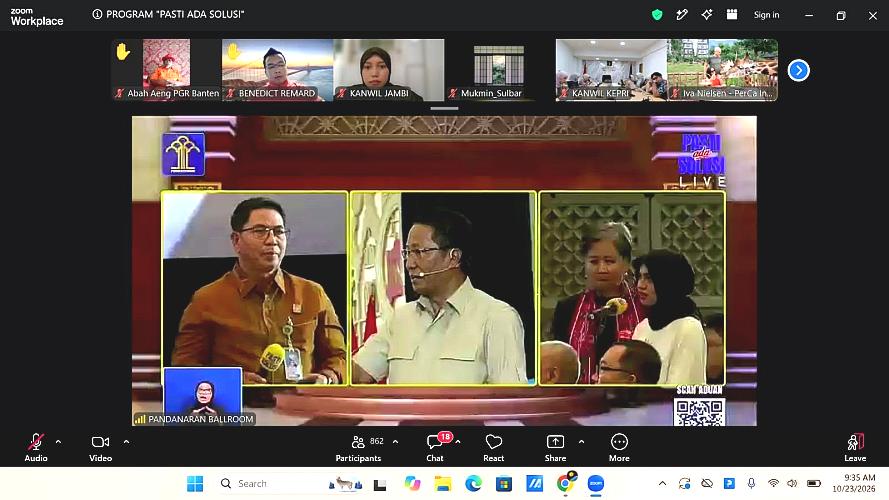Select Abah Aeng PGR Banten video thumbnail

tap(166, 70)
